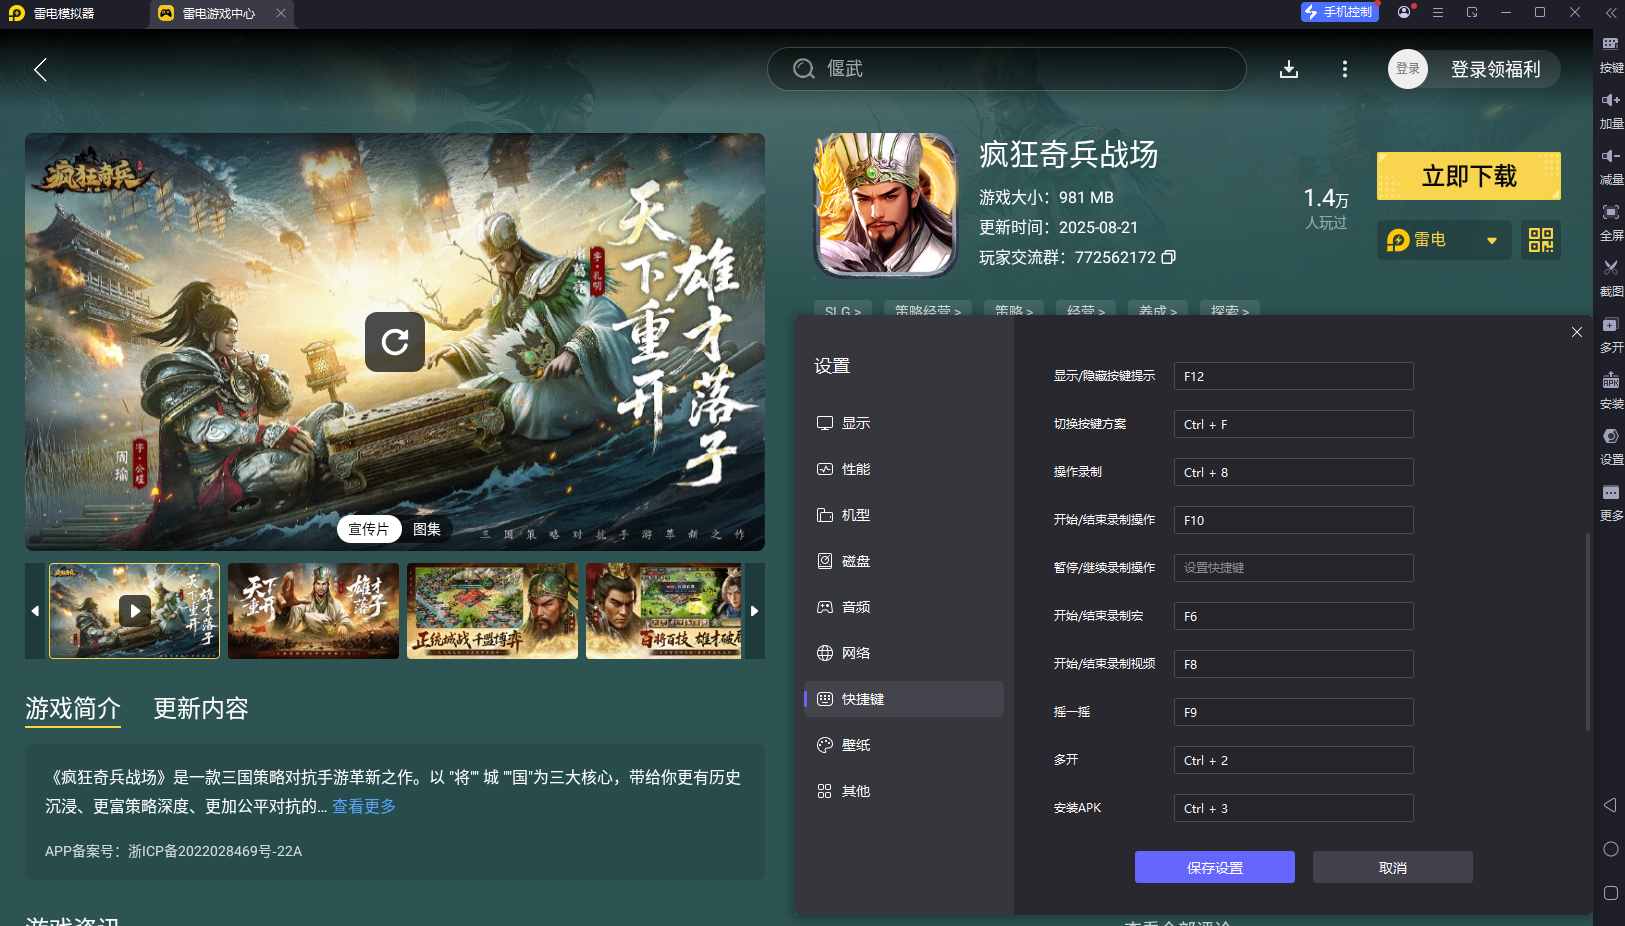Collapse the right sidebar with double chevron
Viewport: 1625px width, 926px height.
(1610, 12)
